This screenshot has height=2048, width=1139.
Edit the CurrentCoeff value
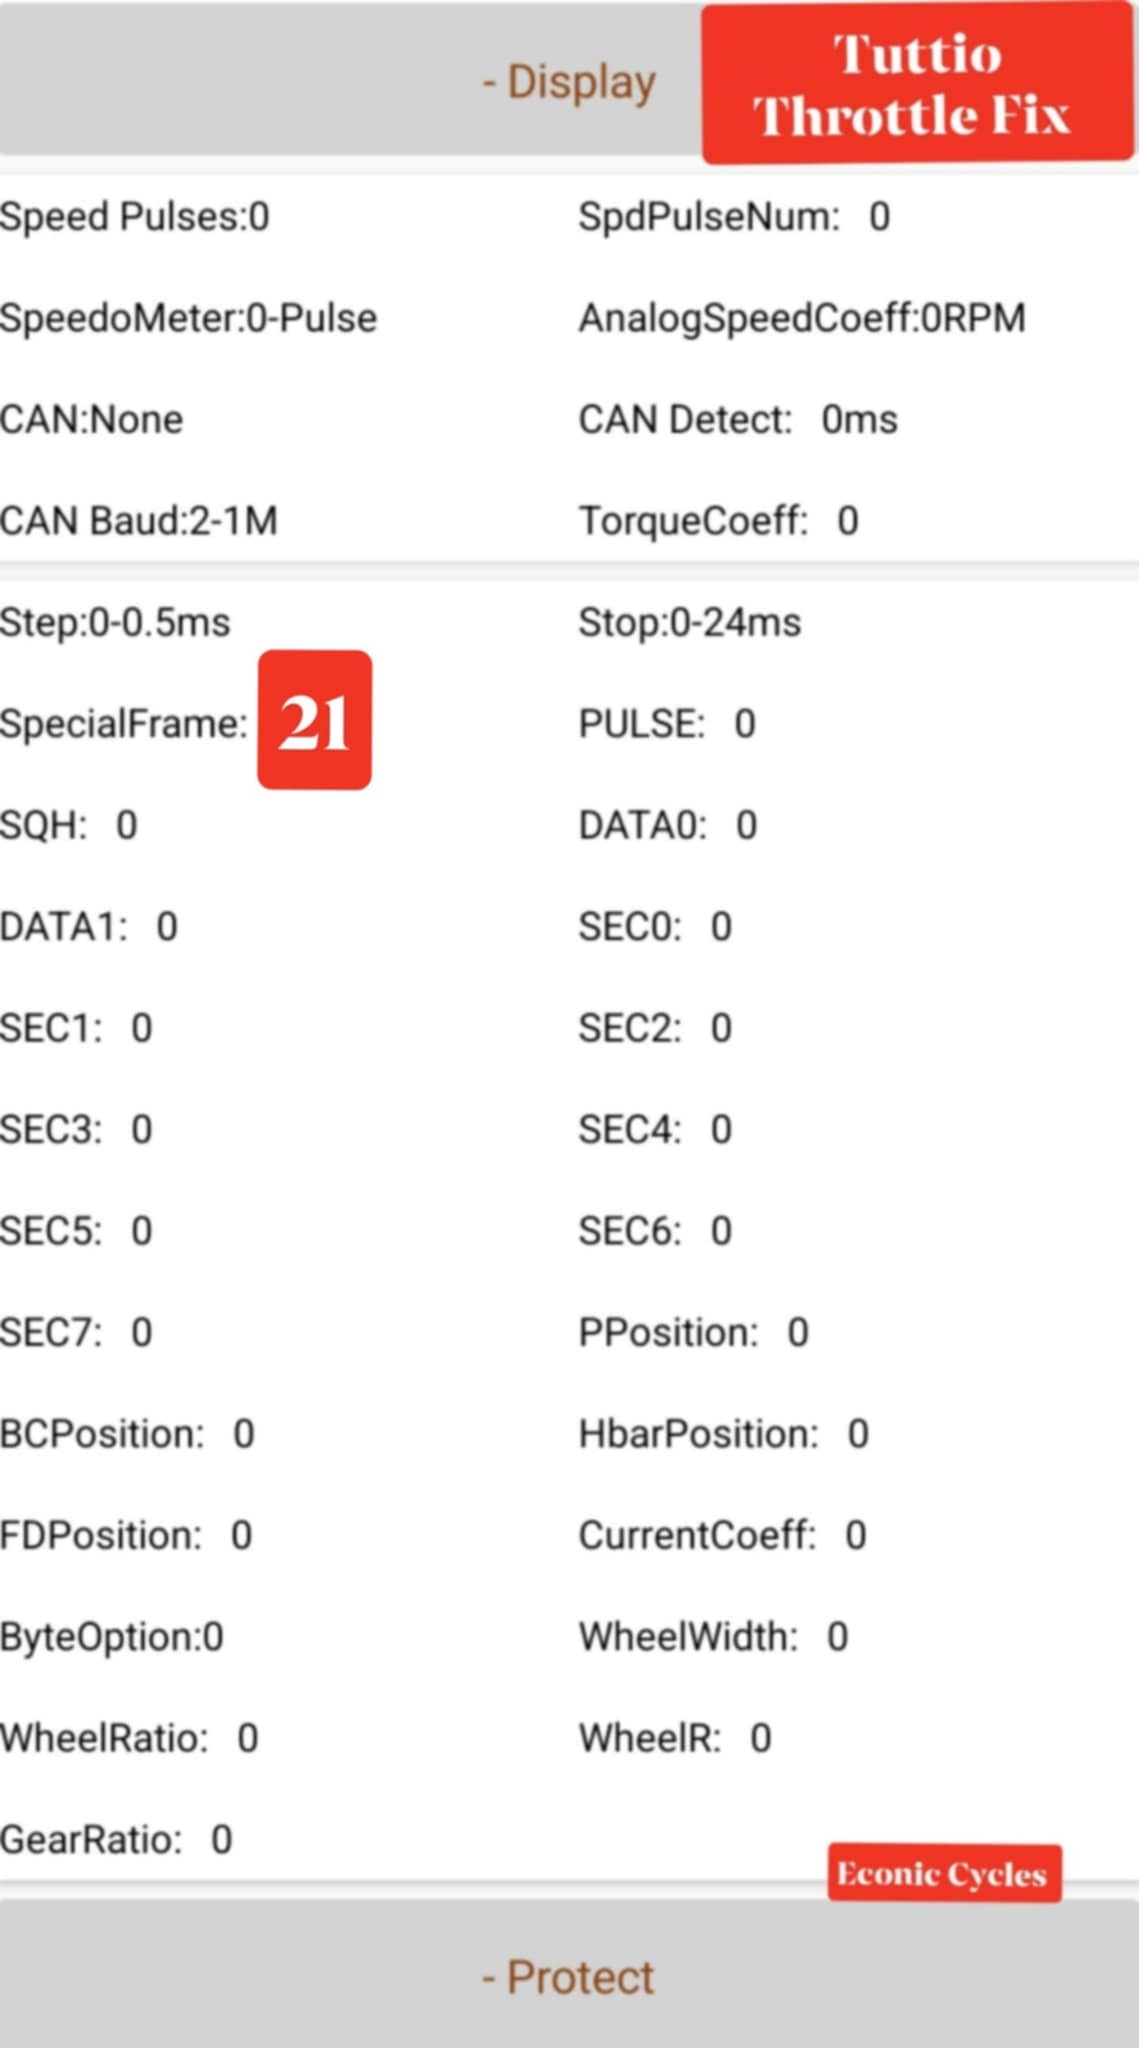(x=856, y=1535)
